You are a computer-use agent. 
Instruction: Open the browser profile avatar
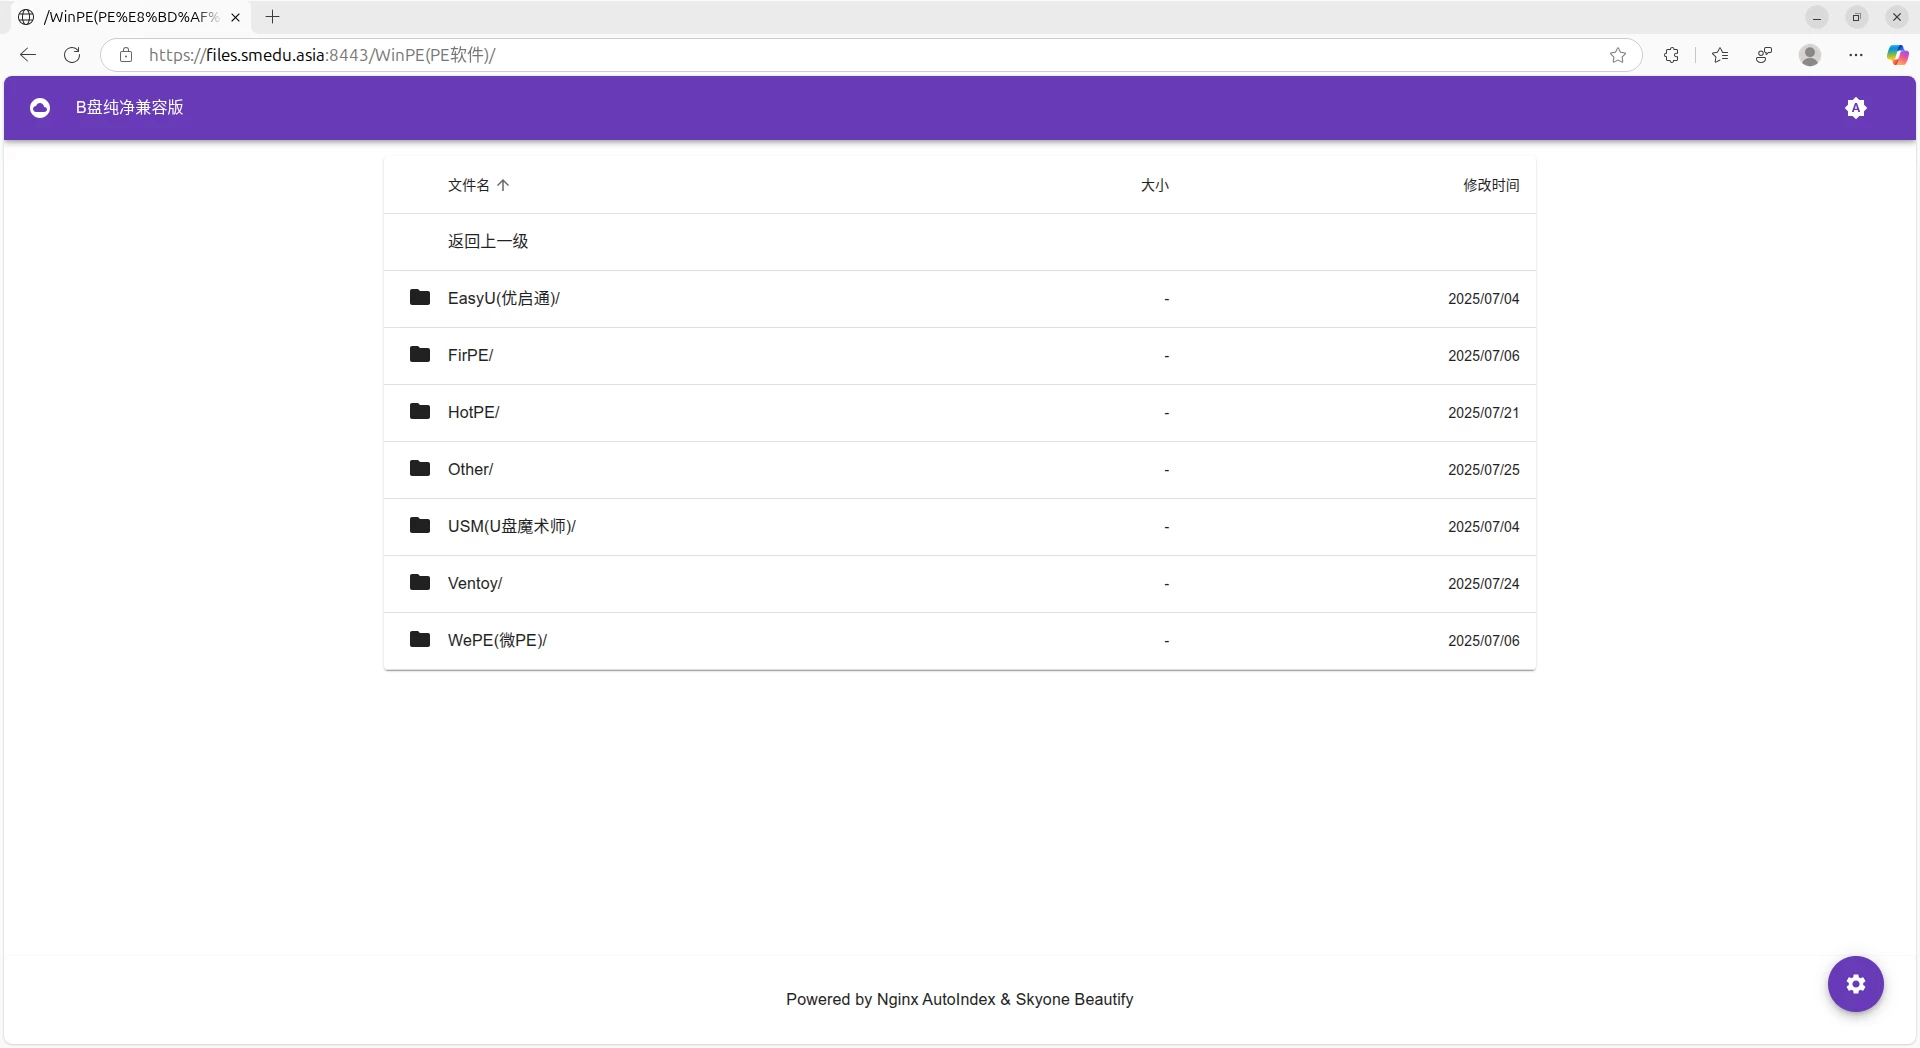click(1810, 55)
